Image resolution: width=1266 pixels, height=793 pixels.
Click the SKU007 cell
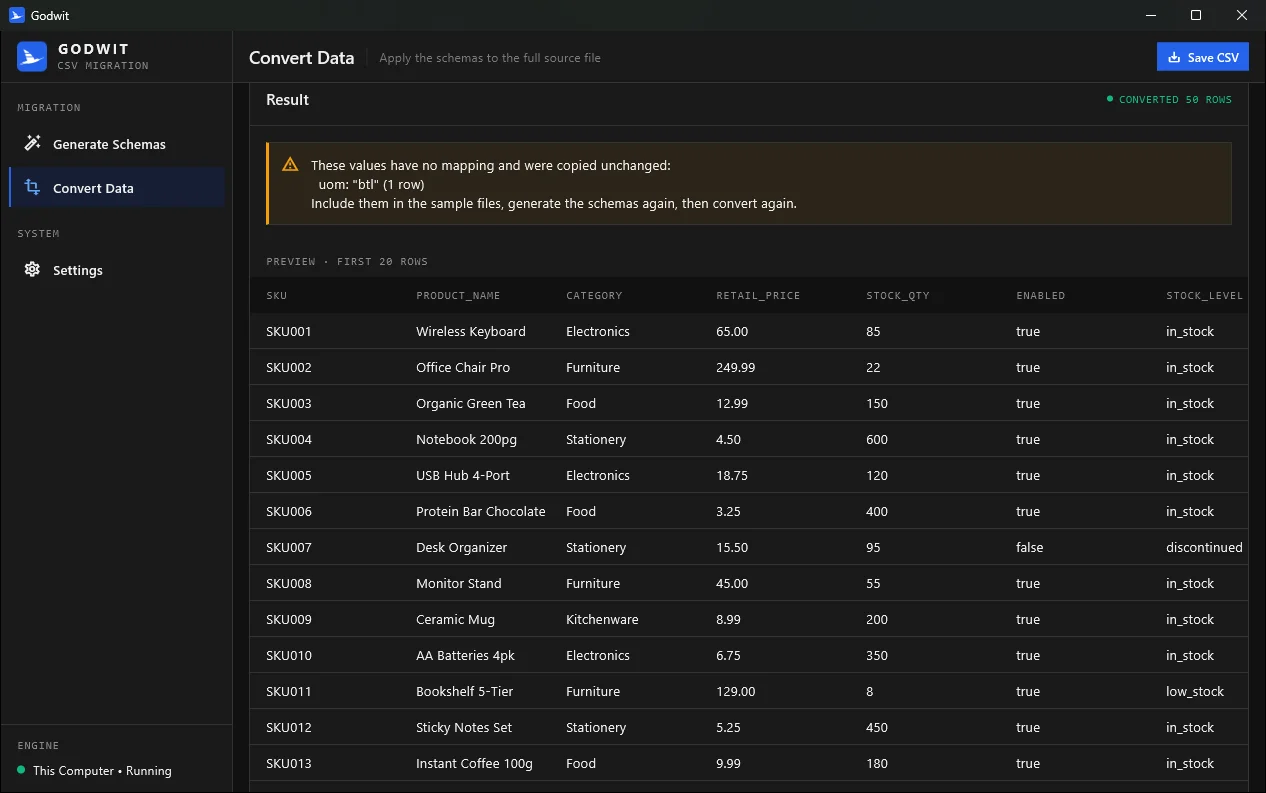(289, 547)
